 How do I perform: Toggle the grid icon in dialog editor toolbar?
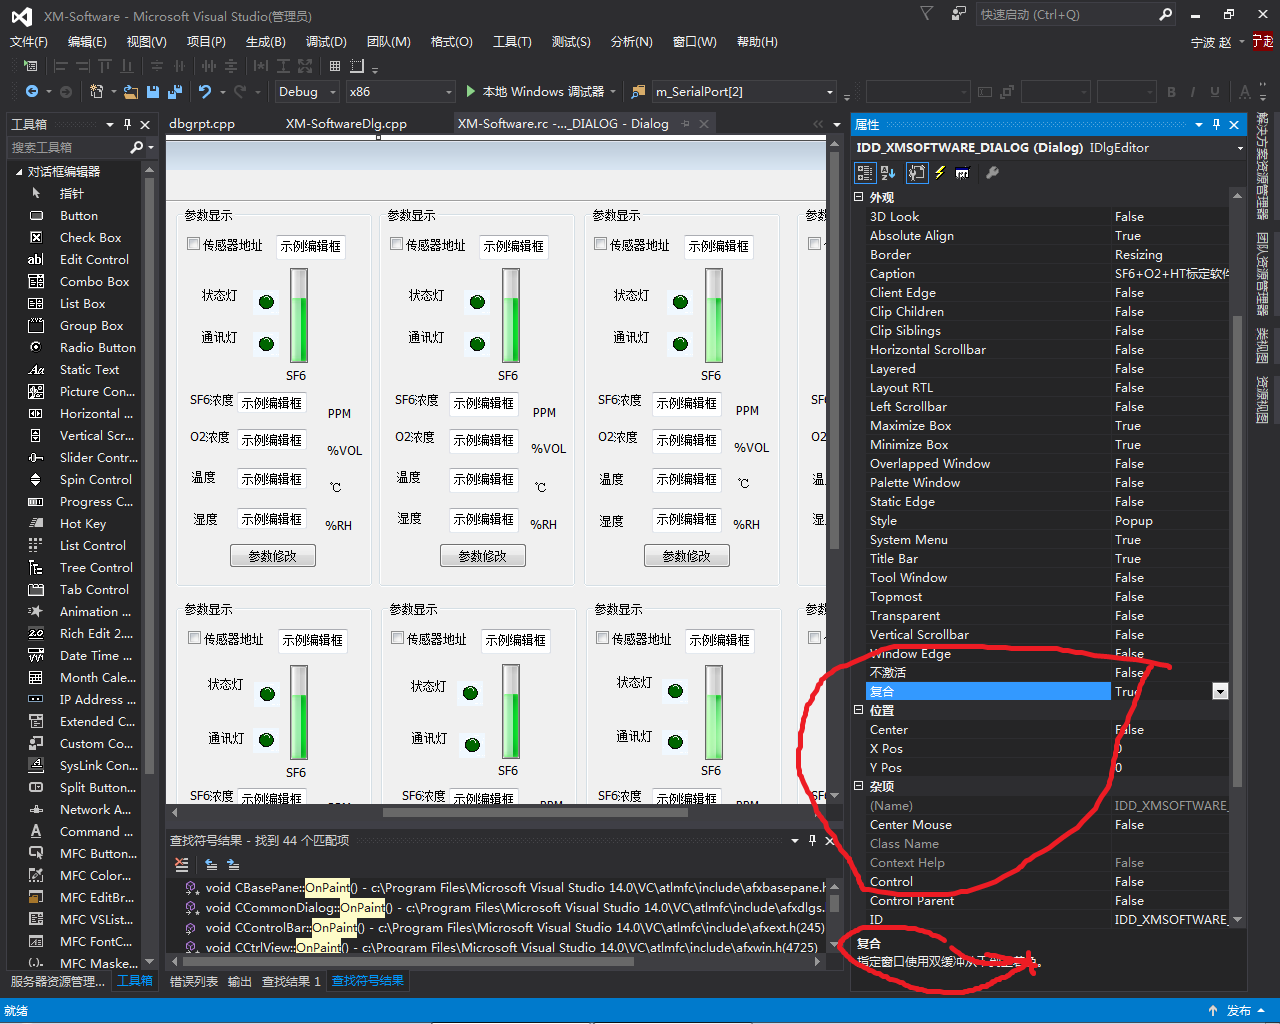coord(335,66)
